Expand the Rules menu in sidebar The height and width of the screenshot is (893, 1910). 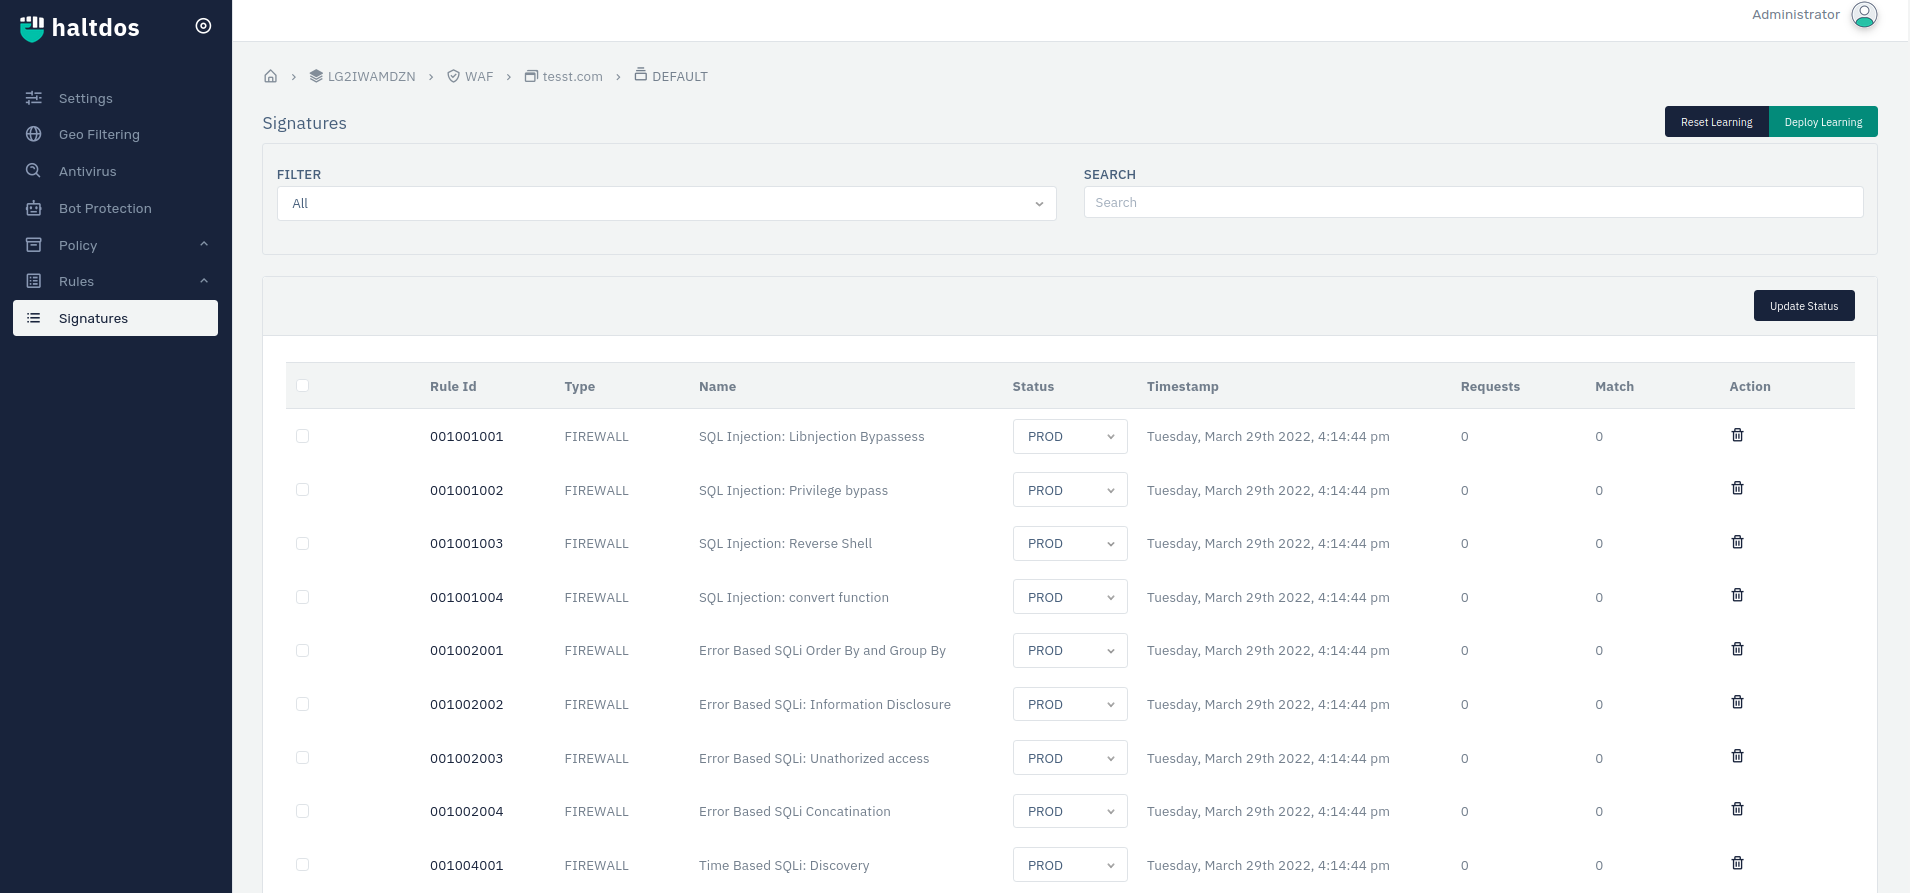point(116,281)
